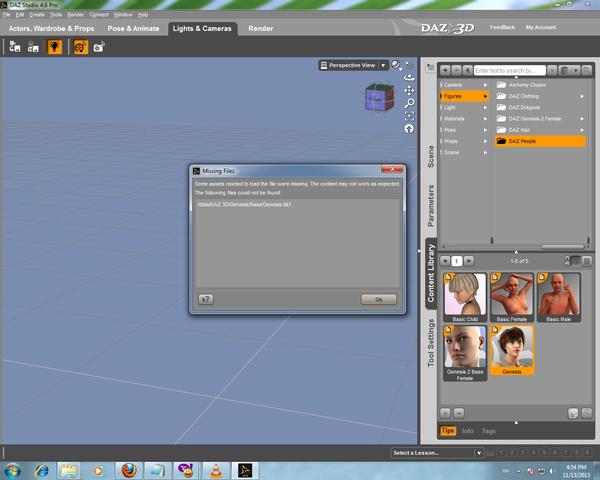Click the first scene load toolbar icon

point(15,47)
